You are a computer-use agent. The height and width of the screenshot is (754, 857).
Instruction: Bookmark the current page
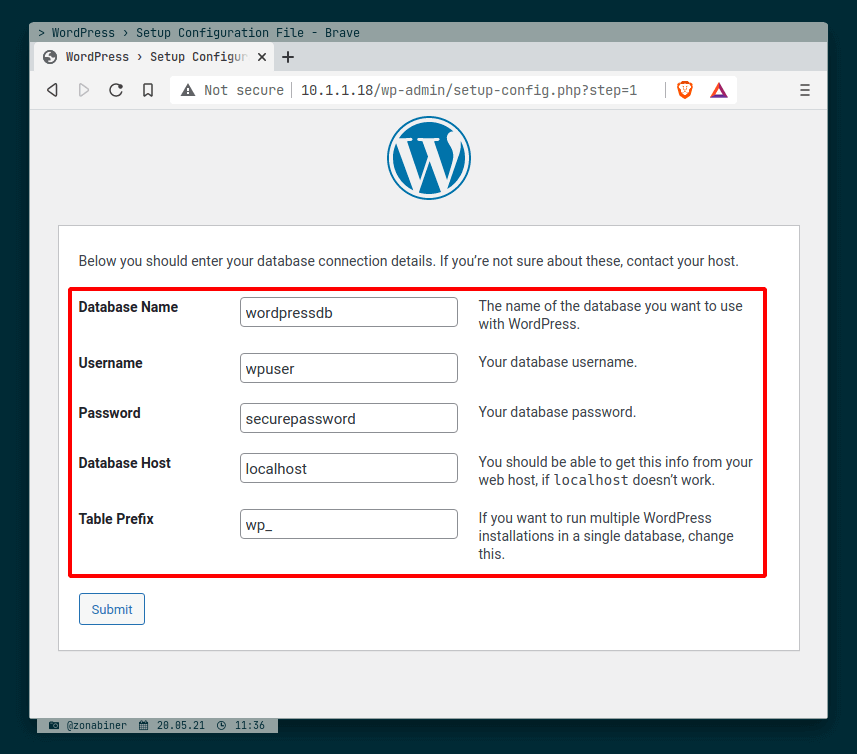point(147,90)
